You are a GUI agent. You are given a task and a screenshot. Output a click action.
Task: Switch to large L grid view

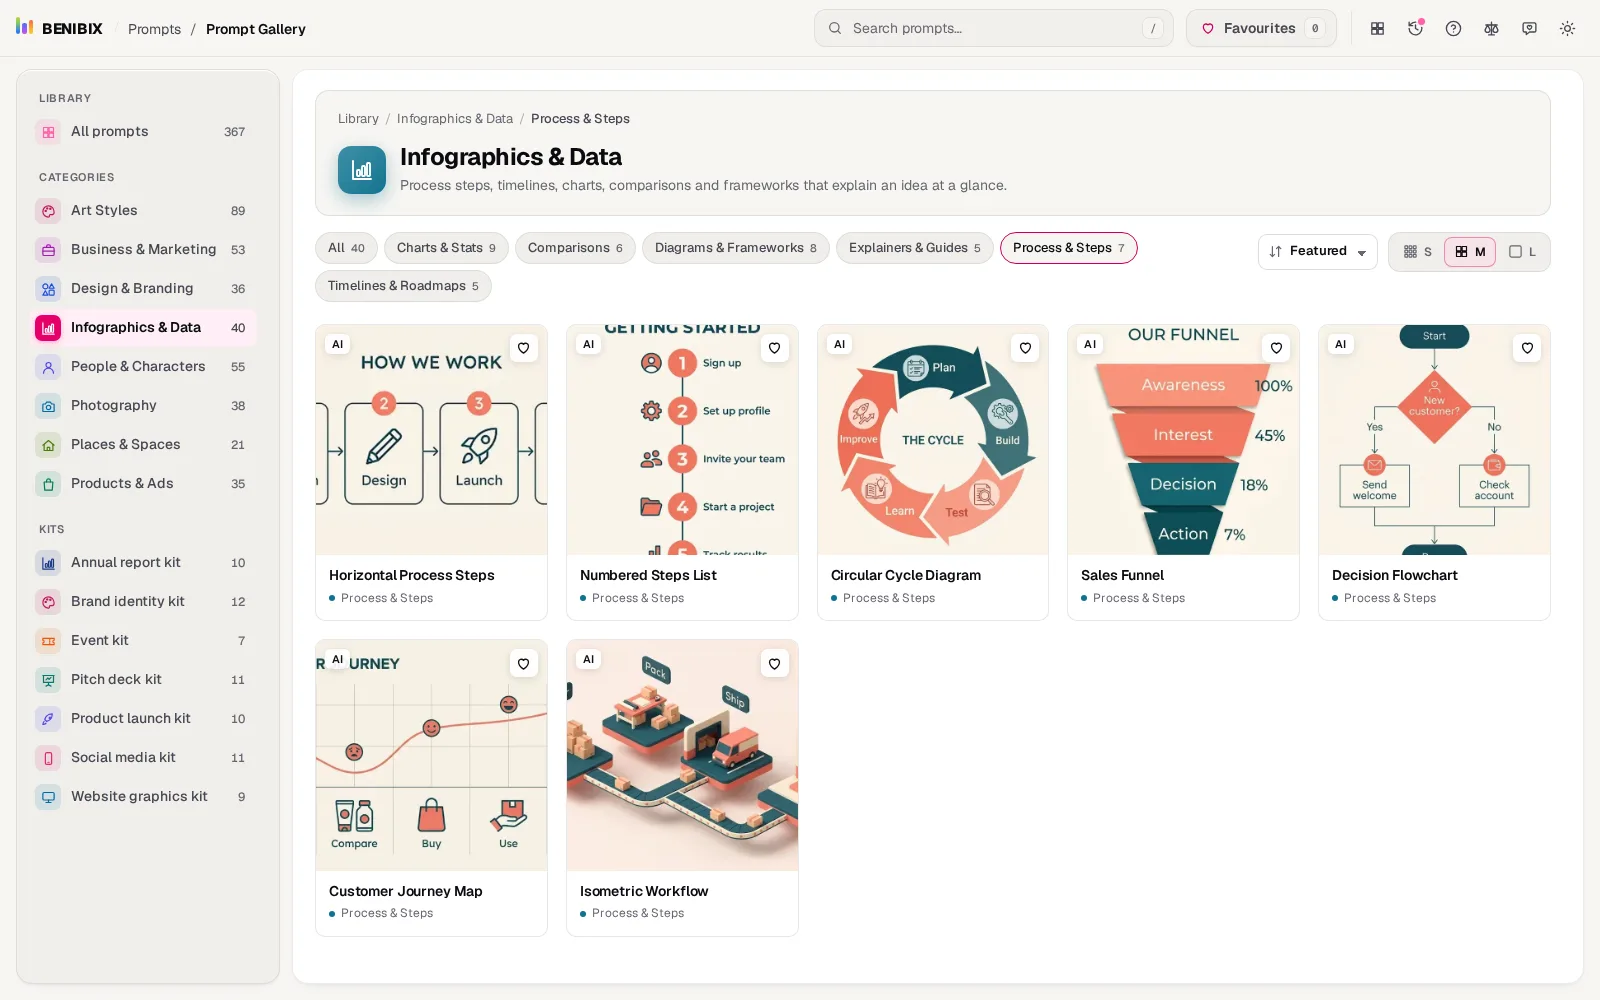[1522, 252]
